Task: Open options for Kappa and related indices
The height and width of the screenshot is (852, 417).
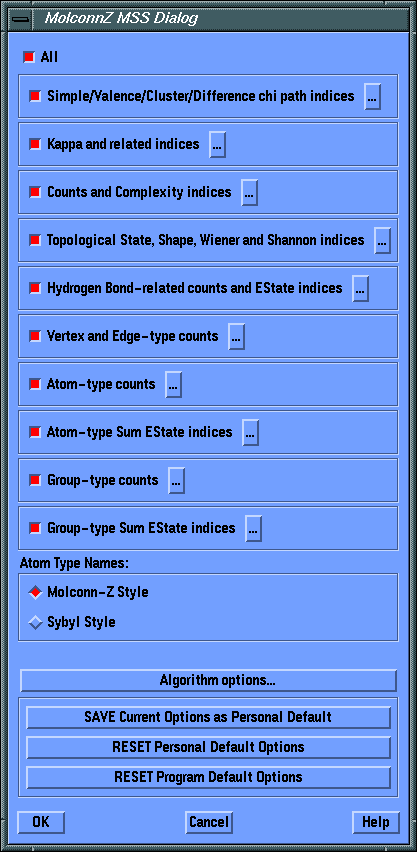Action: tap(217, 145)
